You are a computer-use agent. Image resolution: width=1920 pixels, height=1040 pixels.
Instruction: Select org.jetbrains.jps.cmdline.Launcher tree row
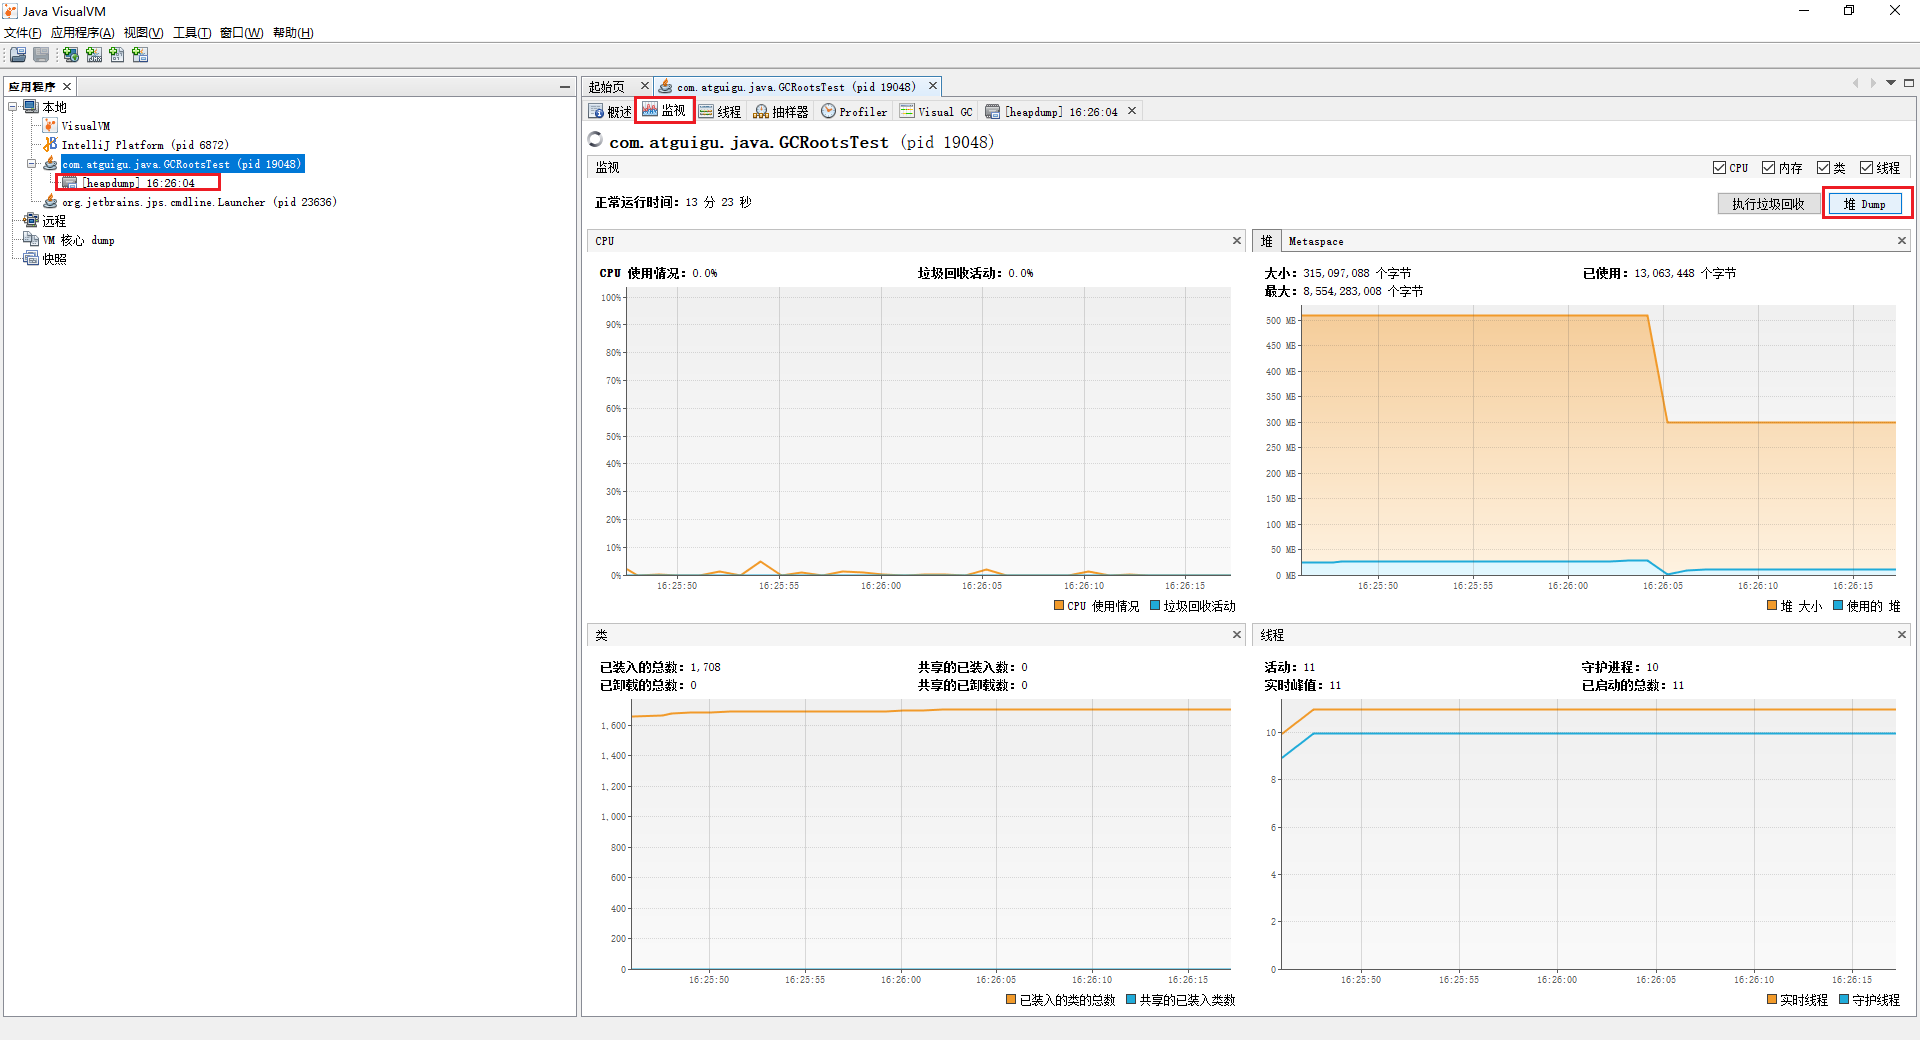pyautogui.click(x=199, y=202)
